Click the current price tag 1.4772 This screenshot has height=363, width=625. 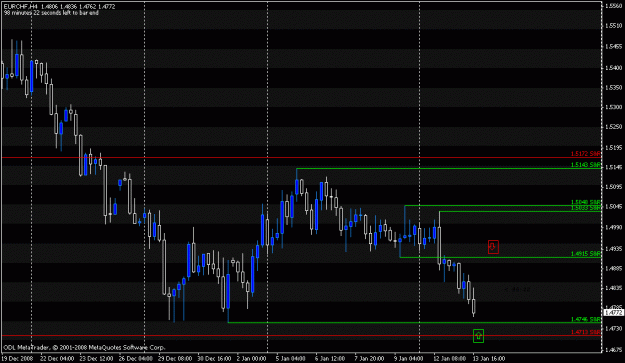[x=614, y=313]
